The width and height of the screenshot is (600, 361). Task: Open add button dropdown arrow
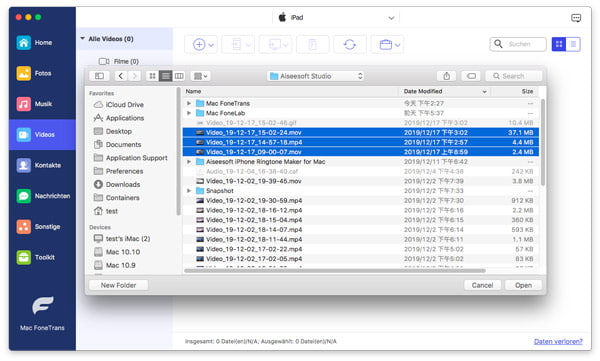coord(211,45)
